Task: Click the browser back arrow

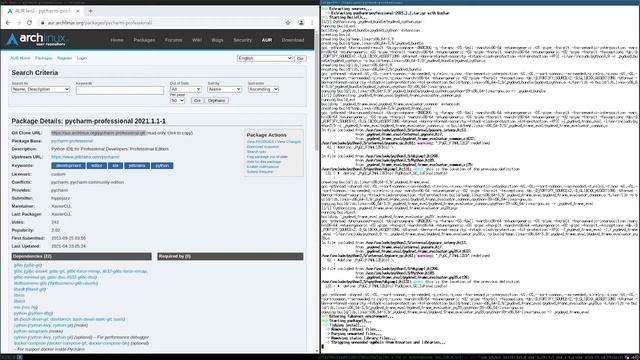Action: pos(8,23)
